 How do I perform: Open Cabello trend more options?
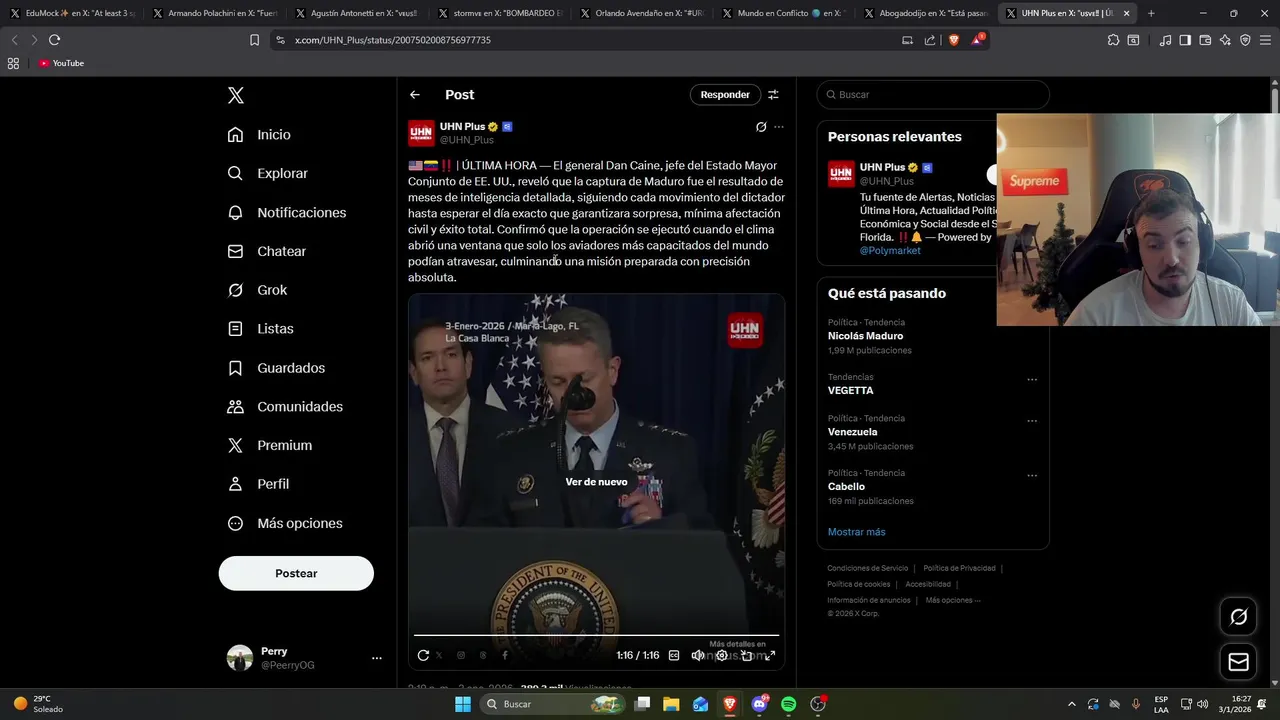point(1032,476)
